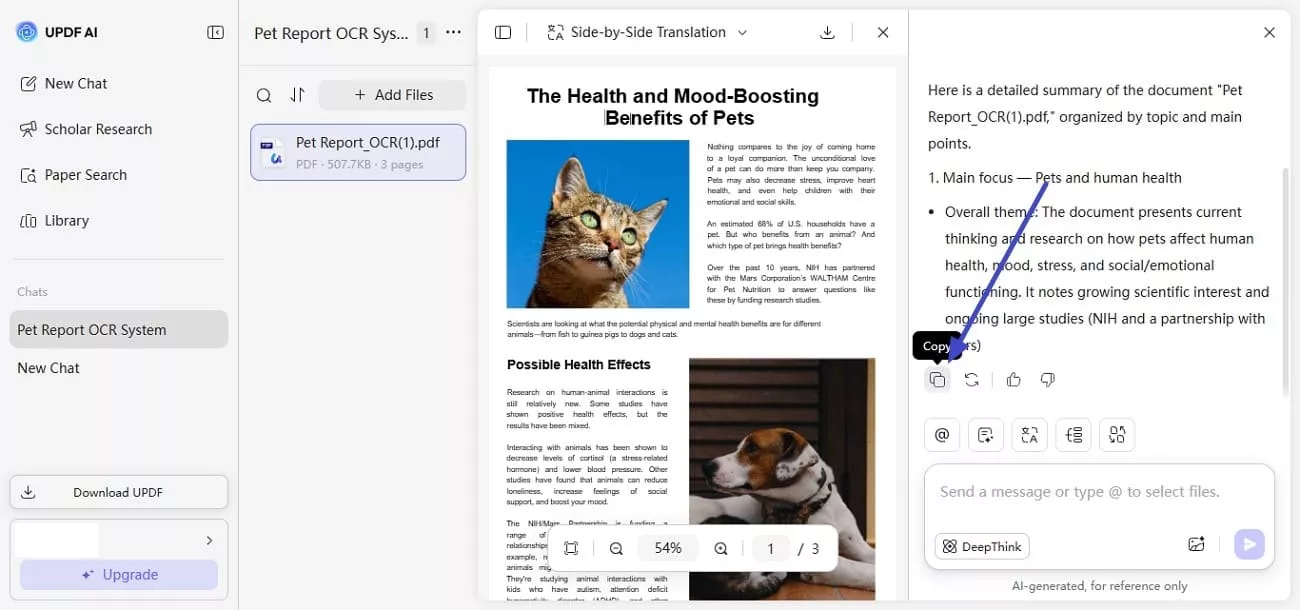Regenerate the AI response

point(971,379)
